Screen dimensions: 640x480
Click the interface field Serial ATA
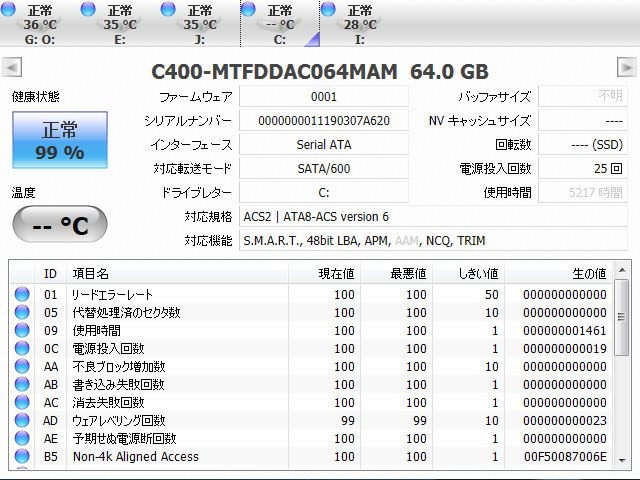(x=324, y=144)
